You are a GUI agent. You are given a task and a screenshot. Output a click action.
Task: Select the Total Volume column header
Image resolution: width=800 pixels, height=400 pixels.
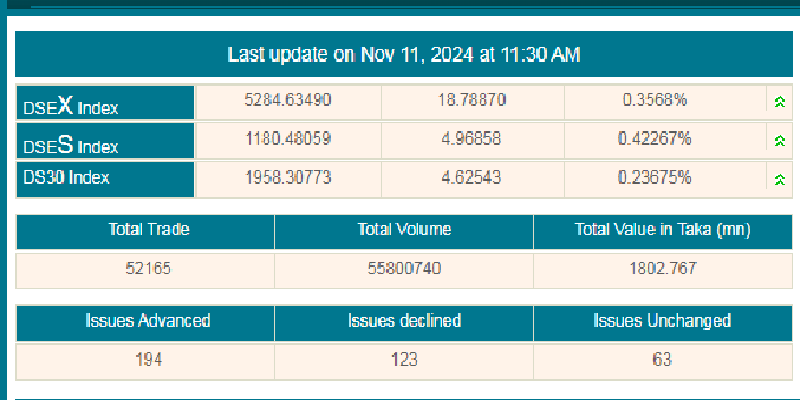[404, 230]
